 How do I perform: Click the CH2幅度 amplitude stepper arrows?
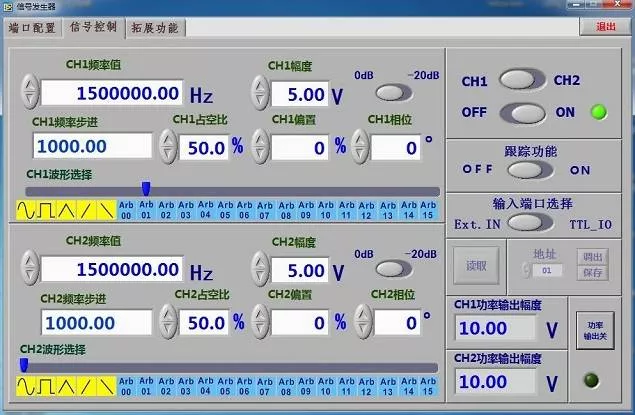[260, 270]
